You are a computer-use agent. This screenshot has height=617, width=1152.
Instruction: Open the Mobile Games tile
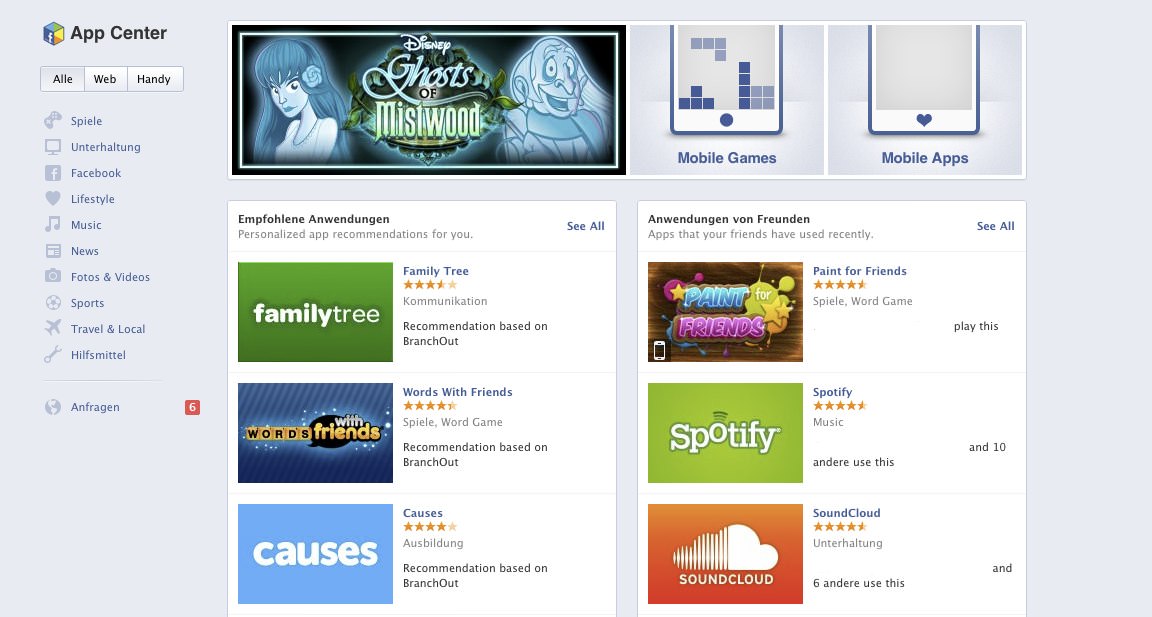point(727,100)
